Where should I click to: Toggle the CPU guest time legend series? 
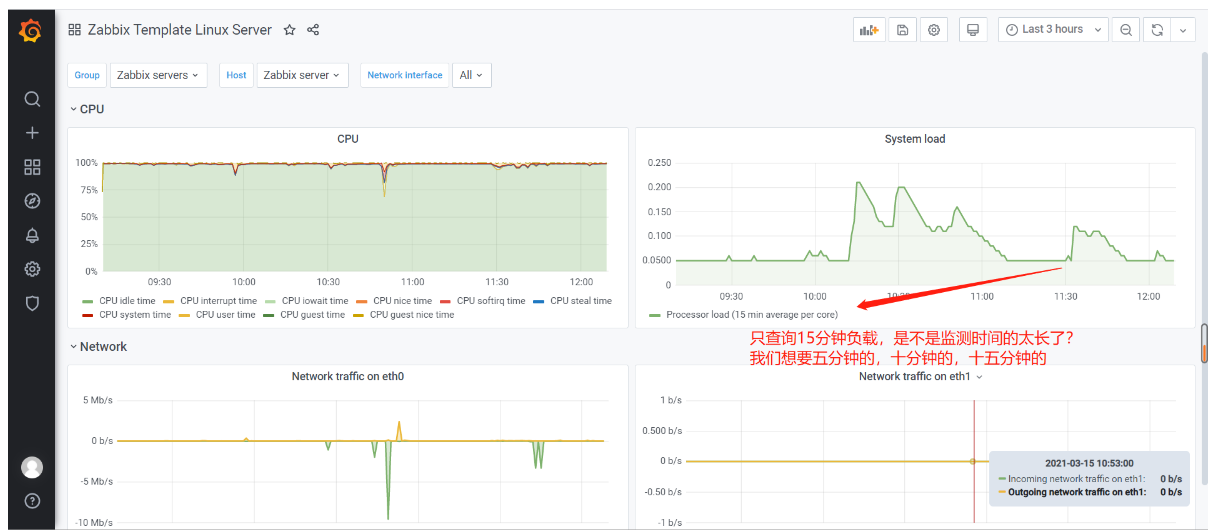coord(304,315)
